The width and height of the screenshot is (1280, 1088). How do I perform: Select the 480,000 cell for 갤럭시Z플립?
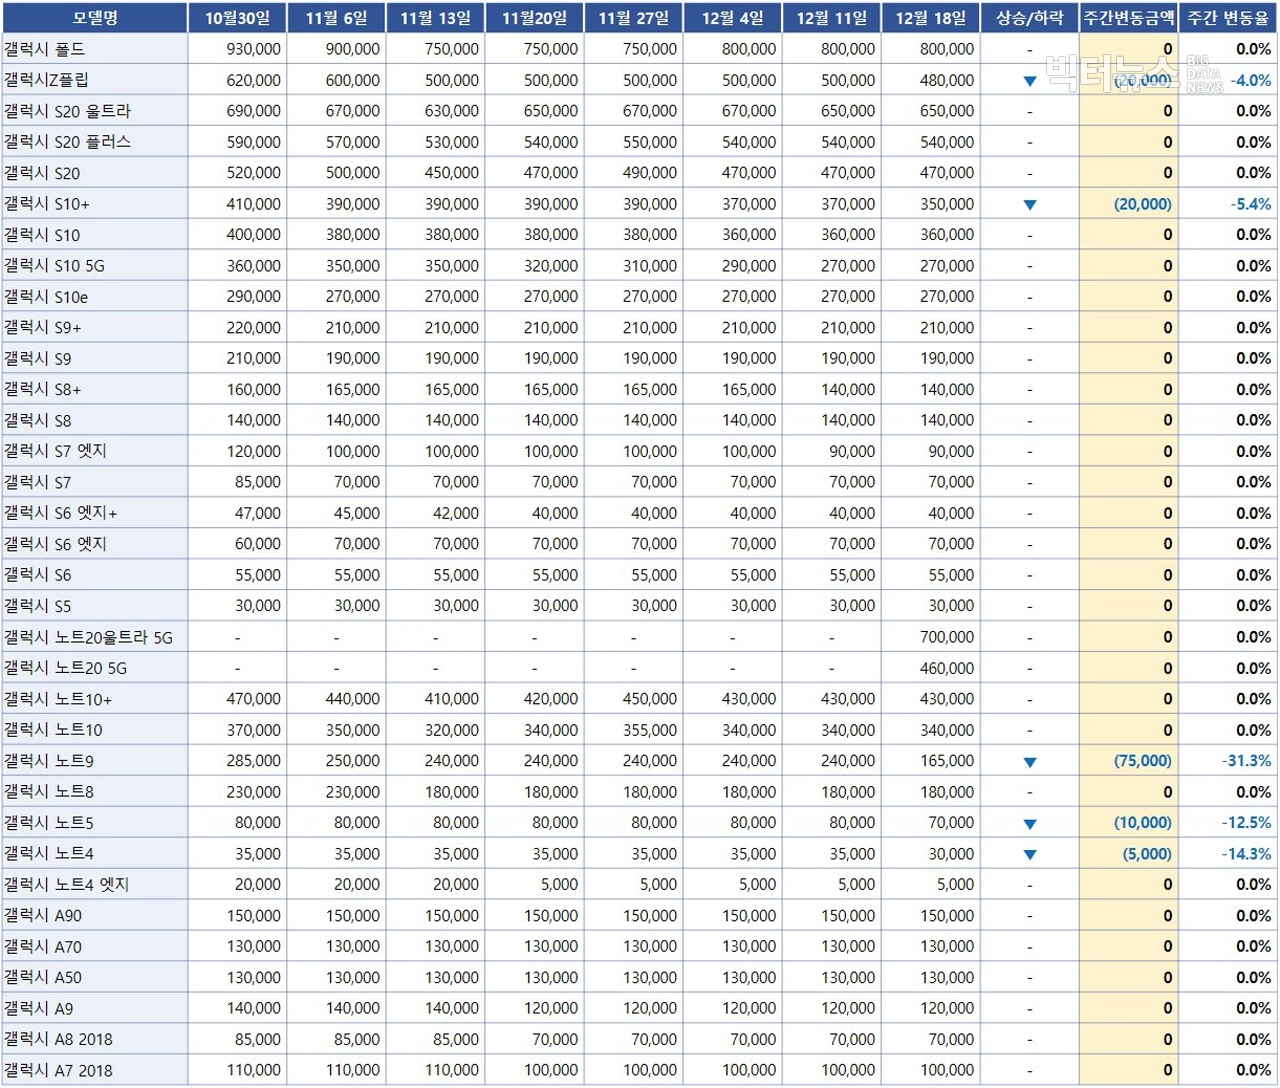pos(930,80)
